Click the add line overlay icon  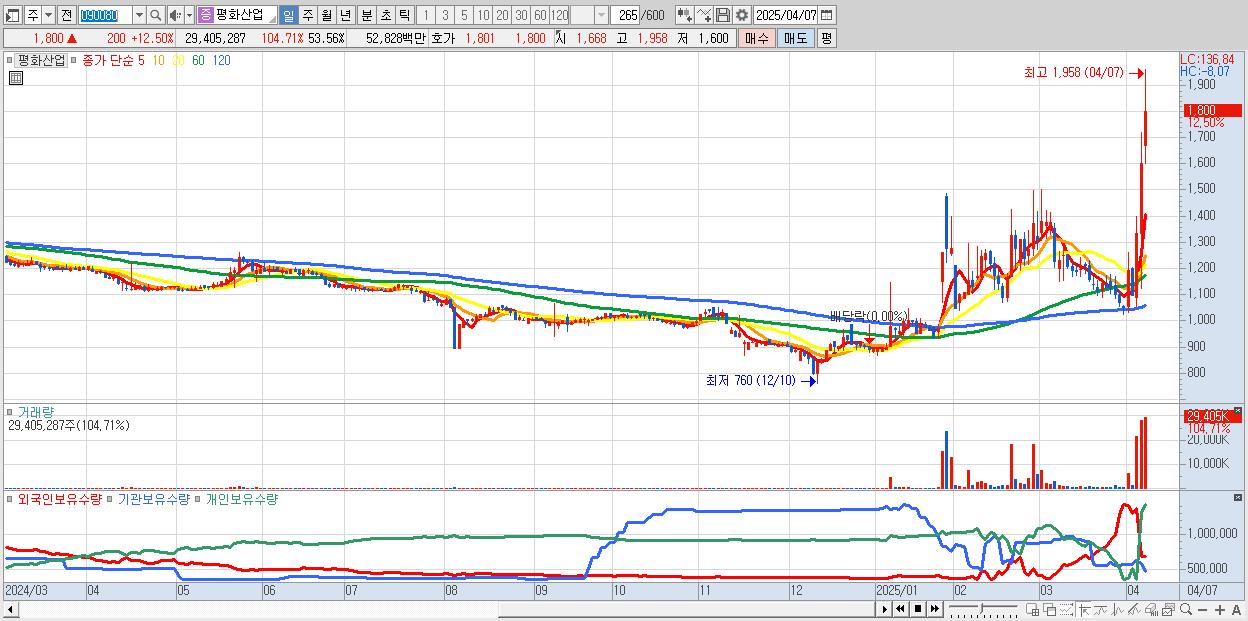[704, 15]
